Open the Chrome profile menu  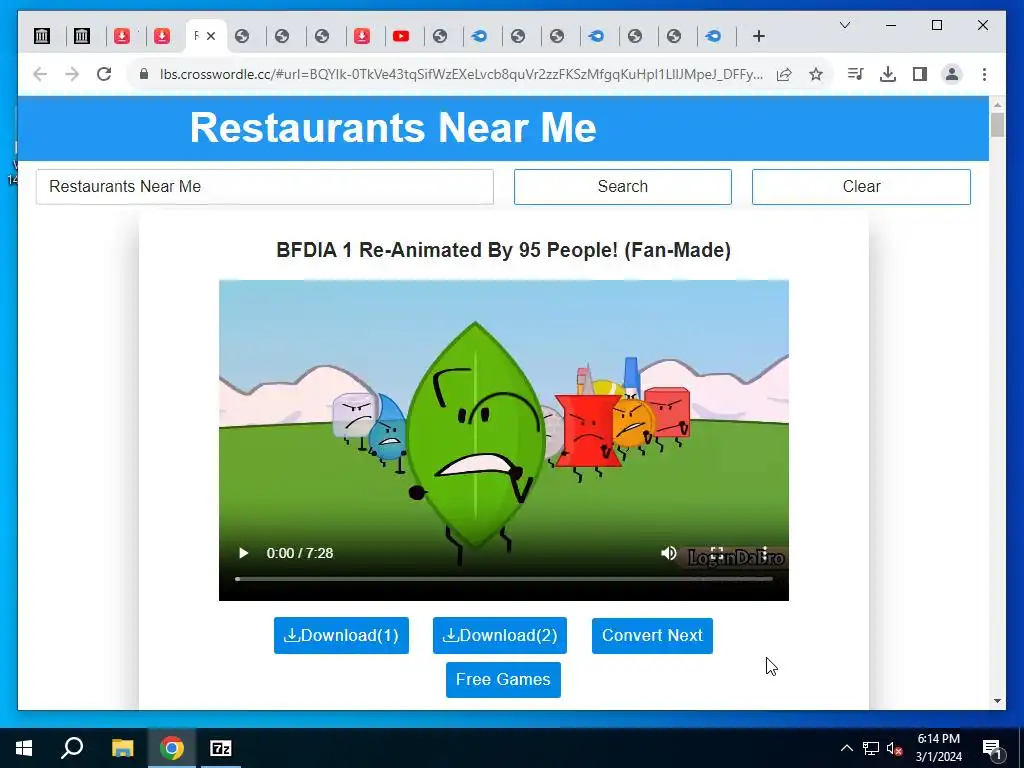click(952, 74)
